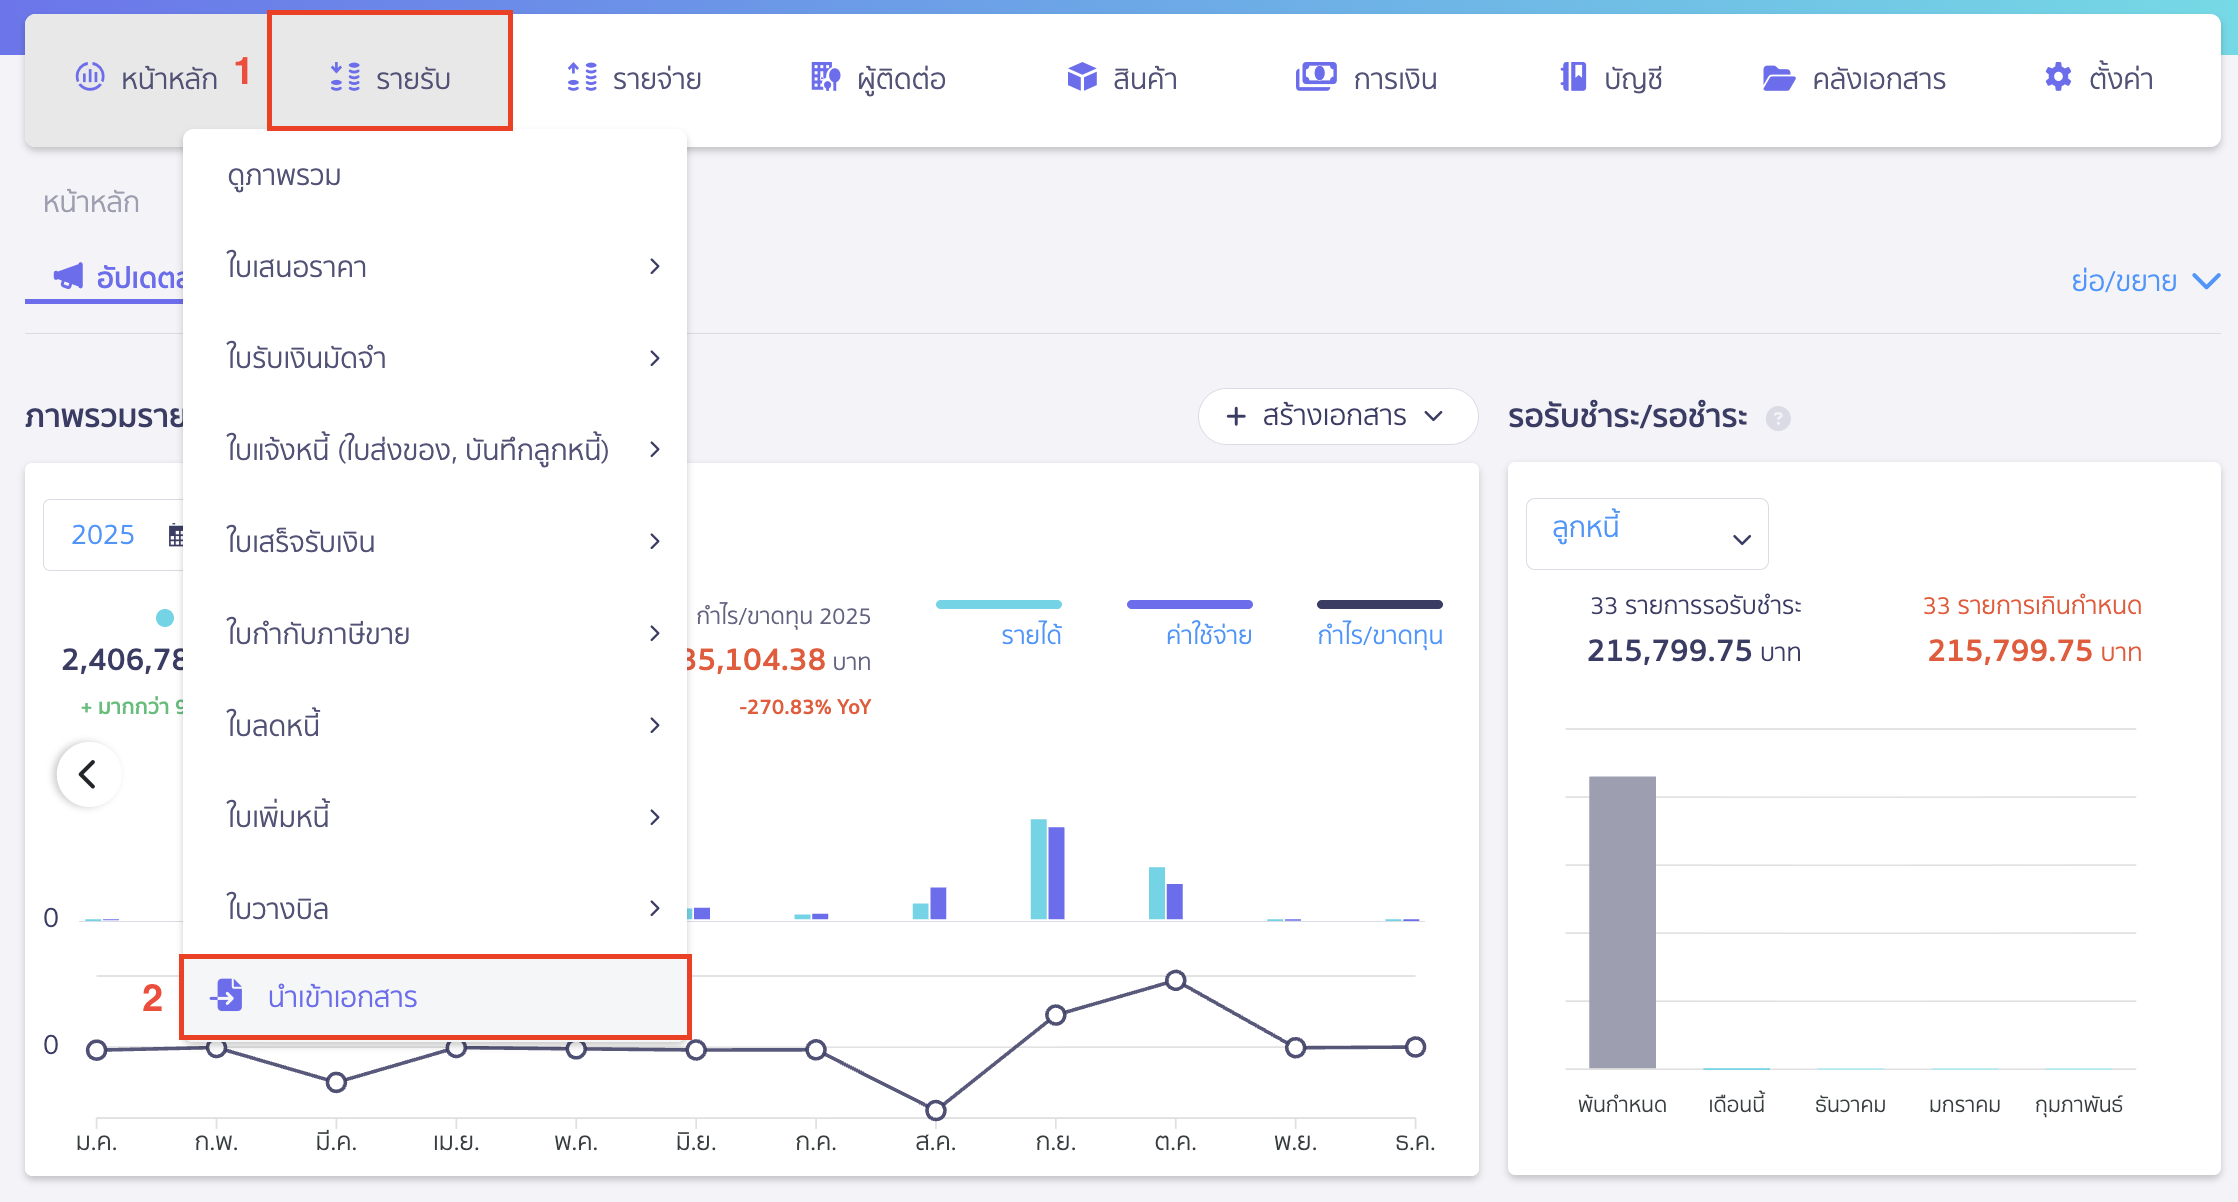Expand the สร้างเอกสาร create document dropdown

tap(1337, 416)
